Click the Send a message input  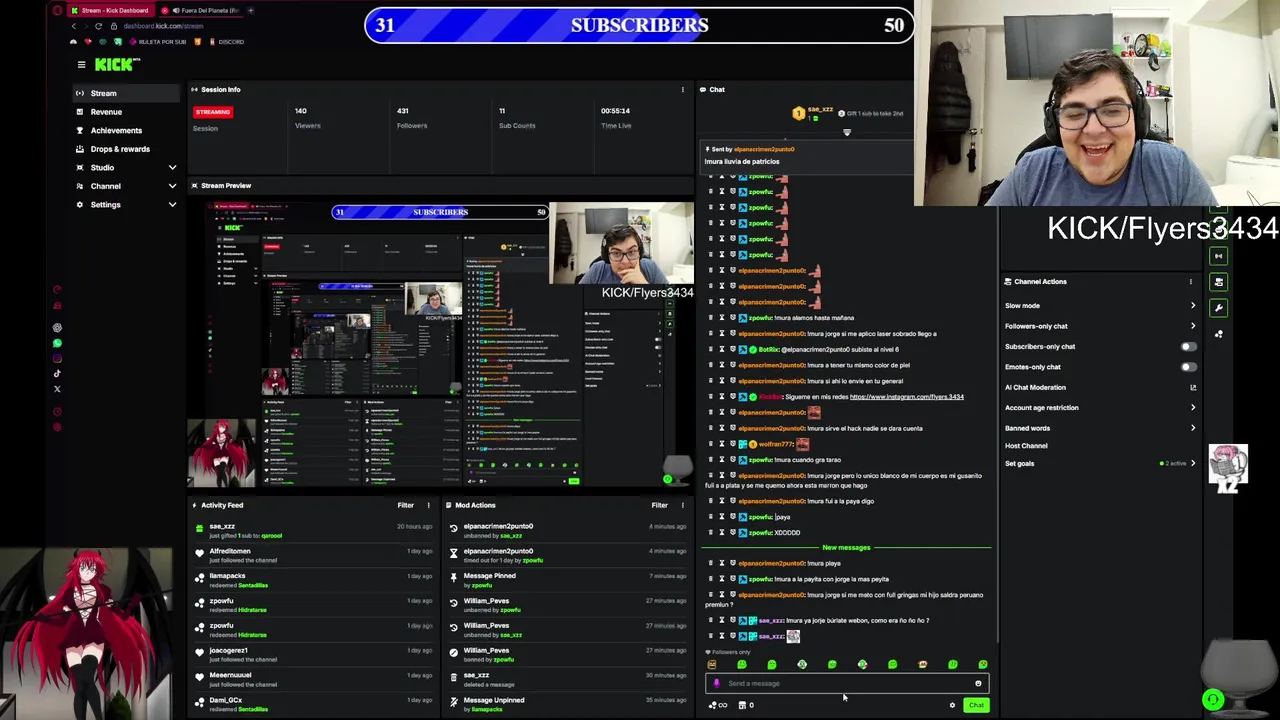(846, 684)
